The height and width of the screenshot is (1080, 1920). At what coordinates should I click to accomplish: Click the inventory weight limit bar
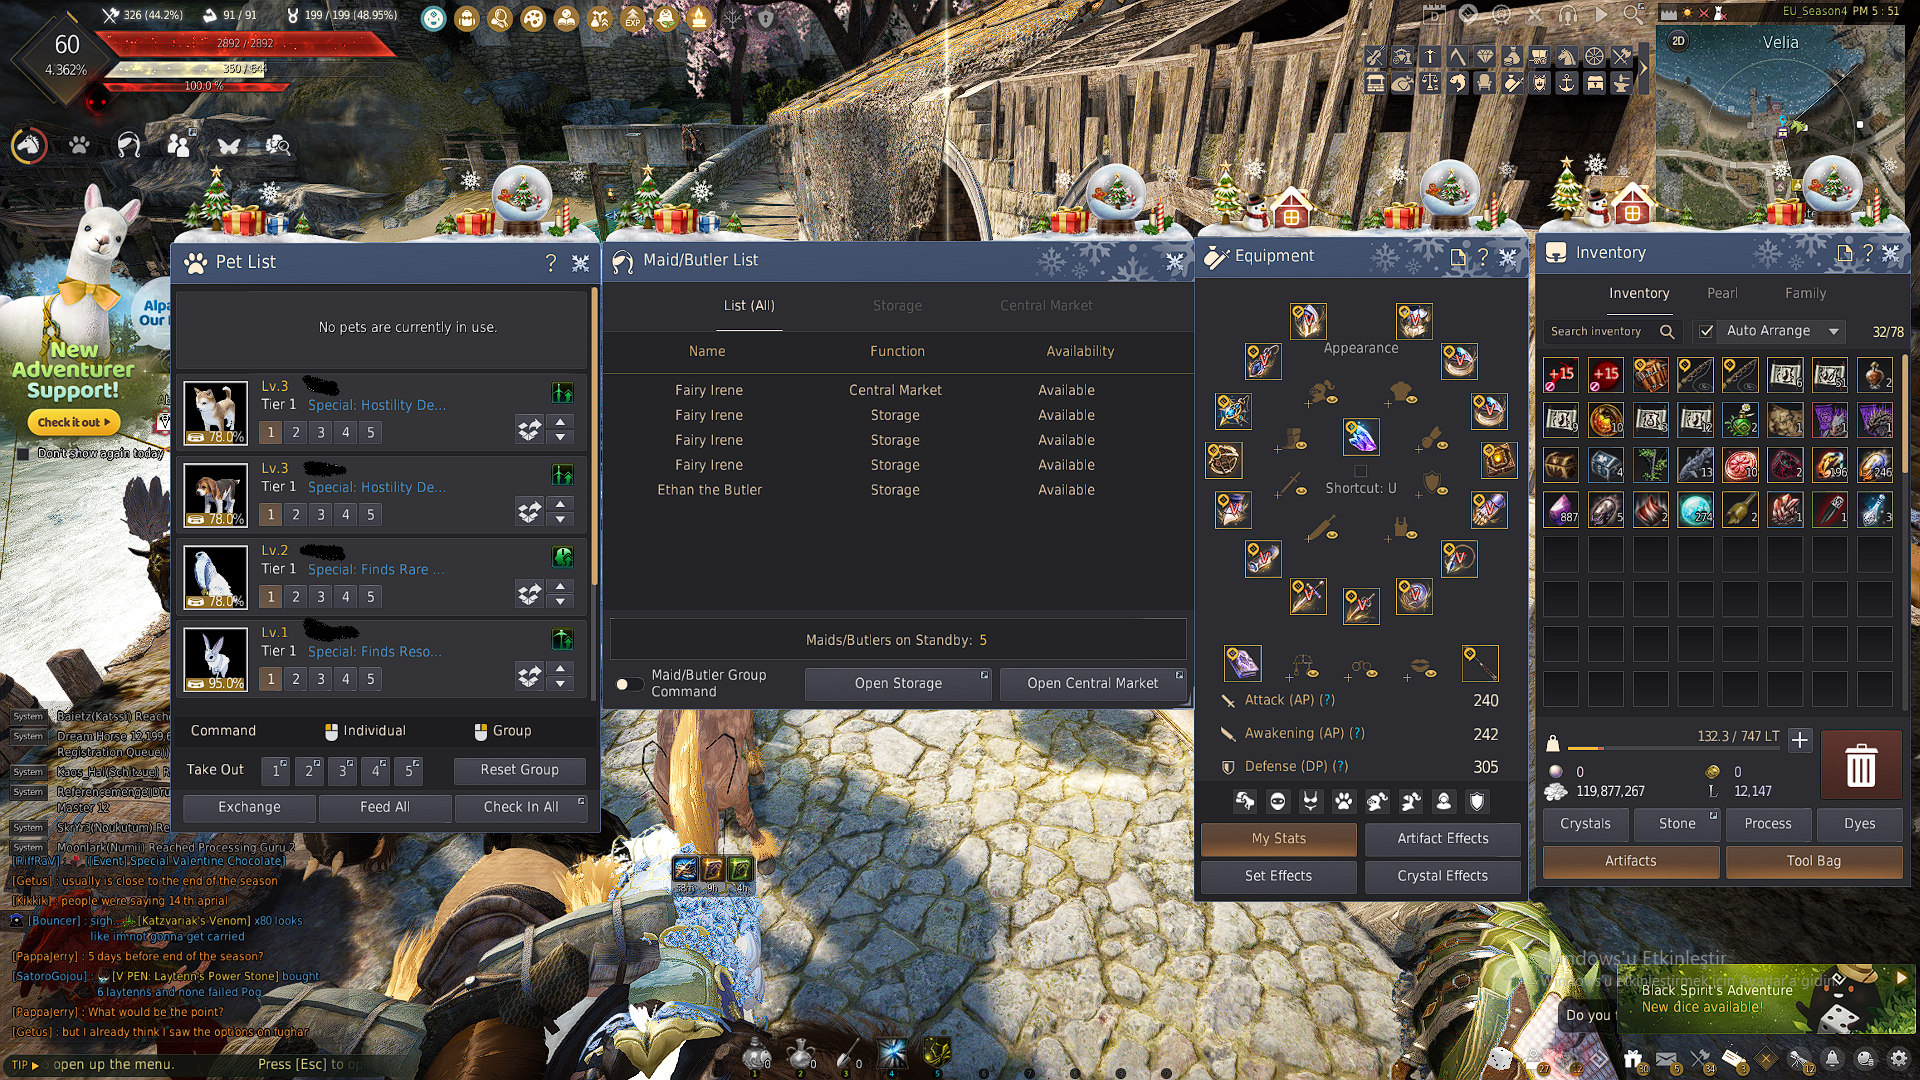pos(1672,748)
